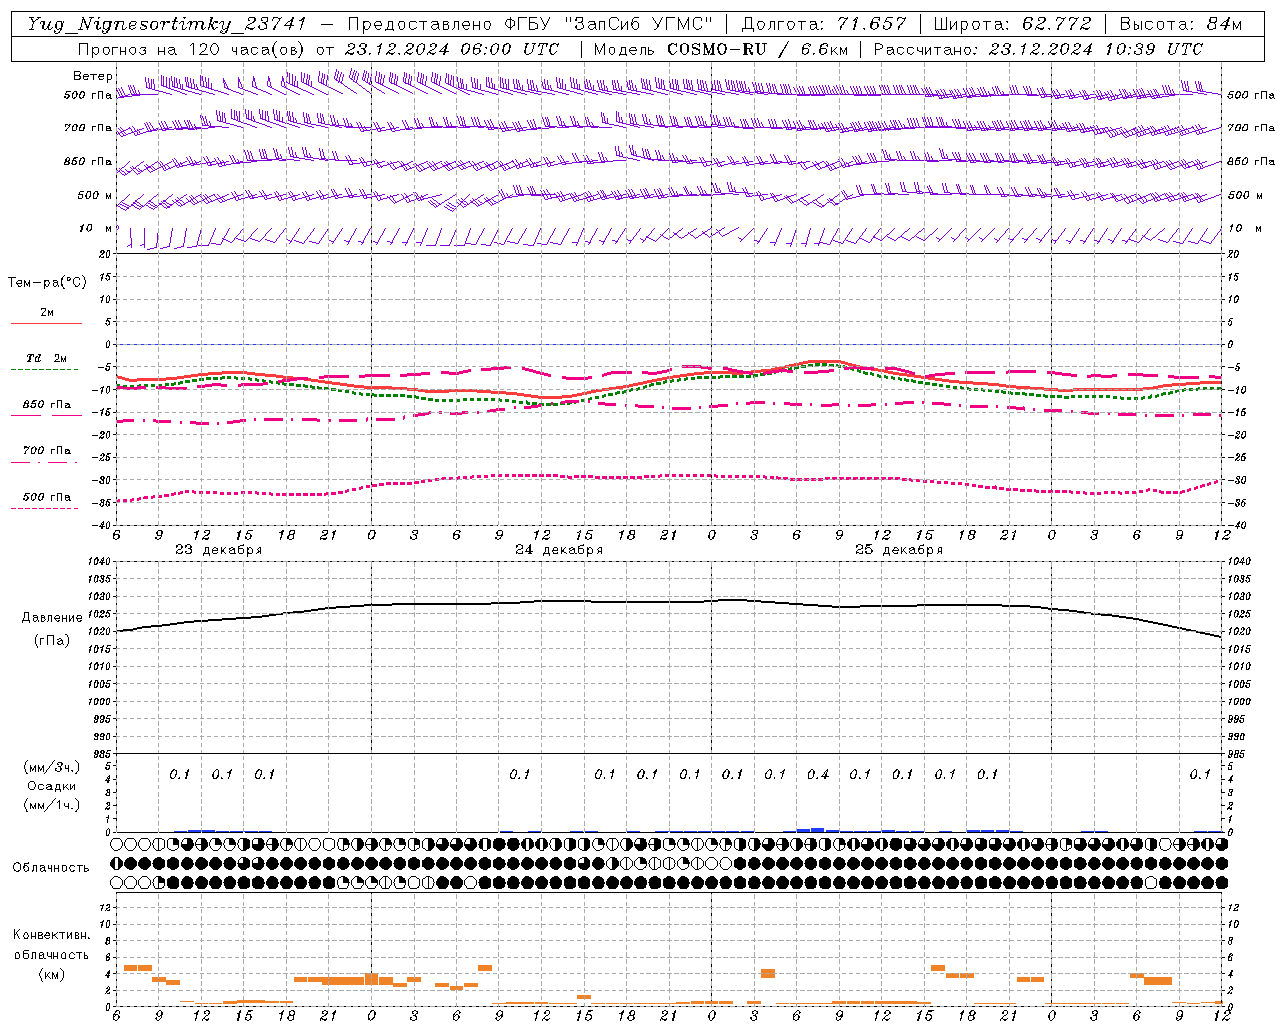Click the Осадки precipitation label
This screenshot has height=1024, width=1280.
[52, 786]
